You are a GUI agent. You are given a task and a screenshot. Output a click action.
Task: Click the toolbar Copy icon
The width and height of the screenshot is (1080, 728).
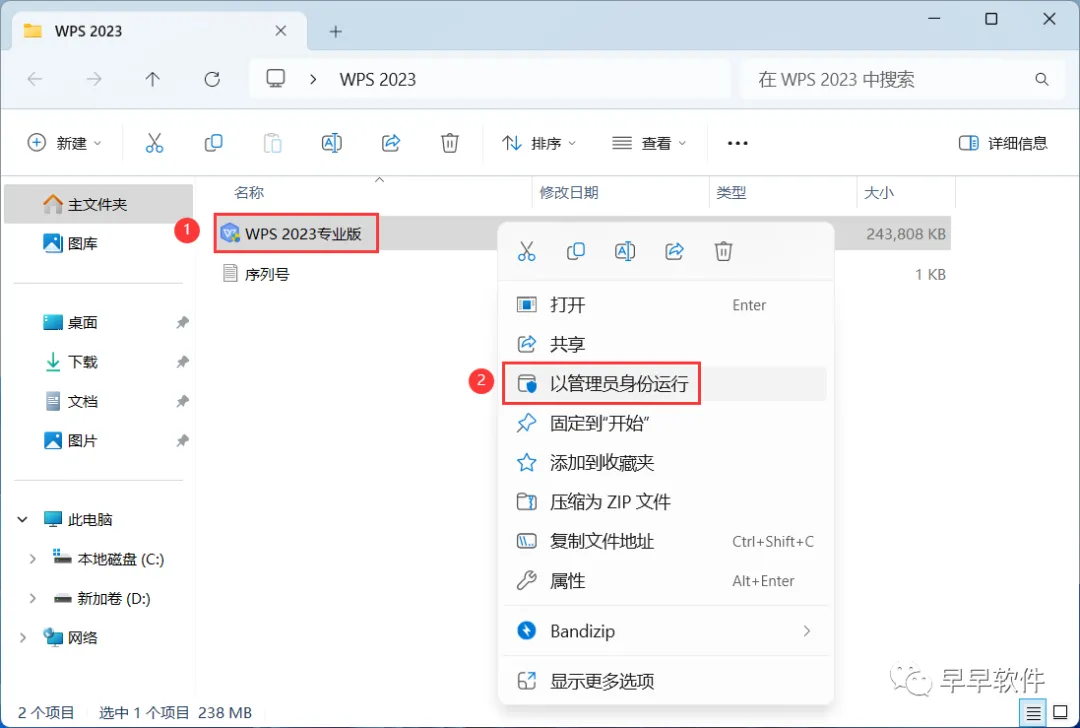tap(214, 143)
